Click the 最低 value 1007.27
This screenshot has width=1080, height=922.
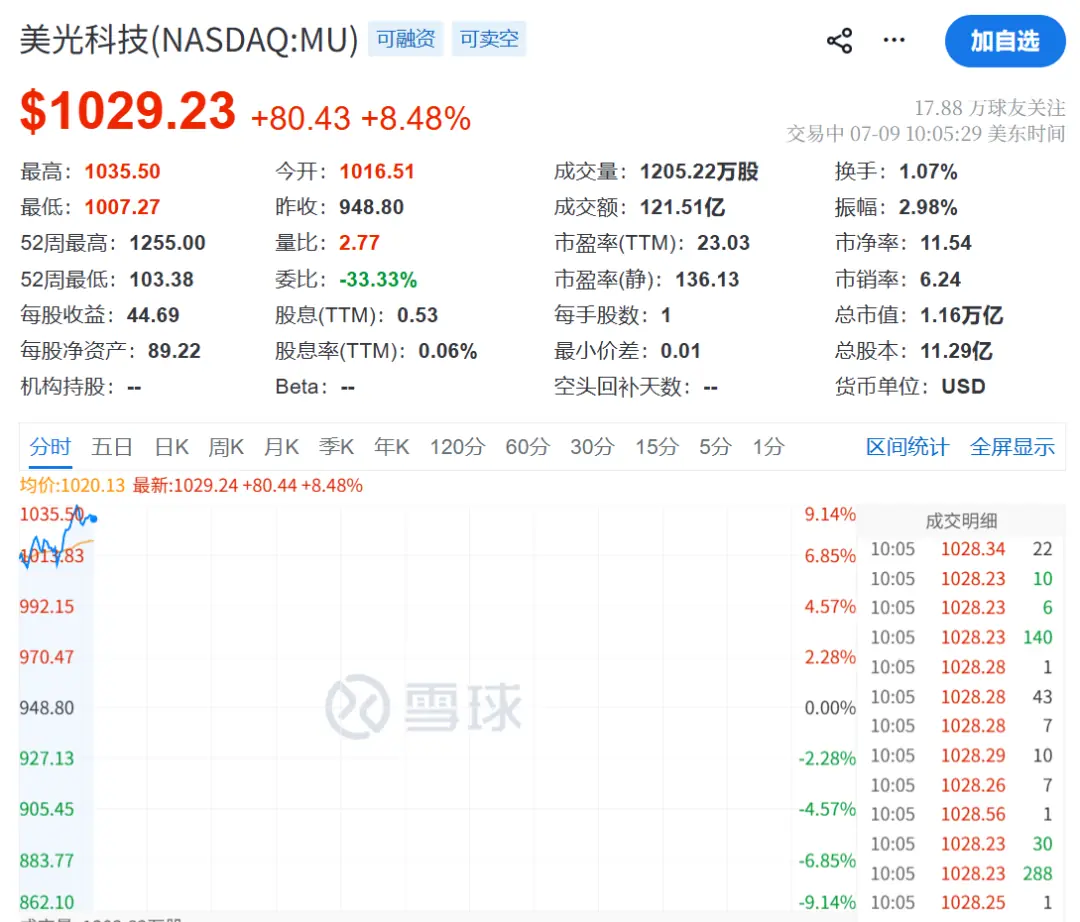pyautogui.click(x=123, y=207)
